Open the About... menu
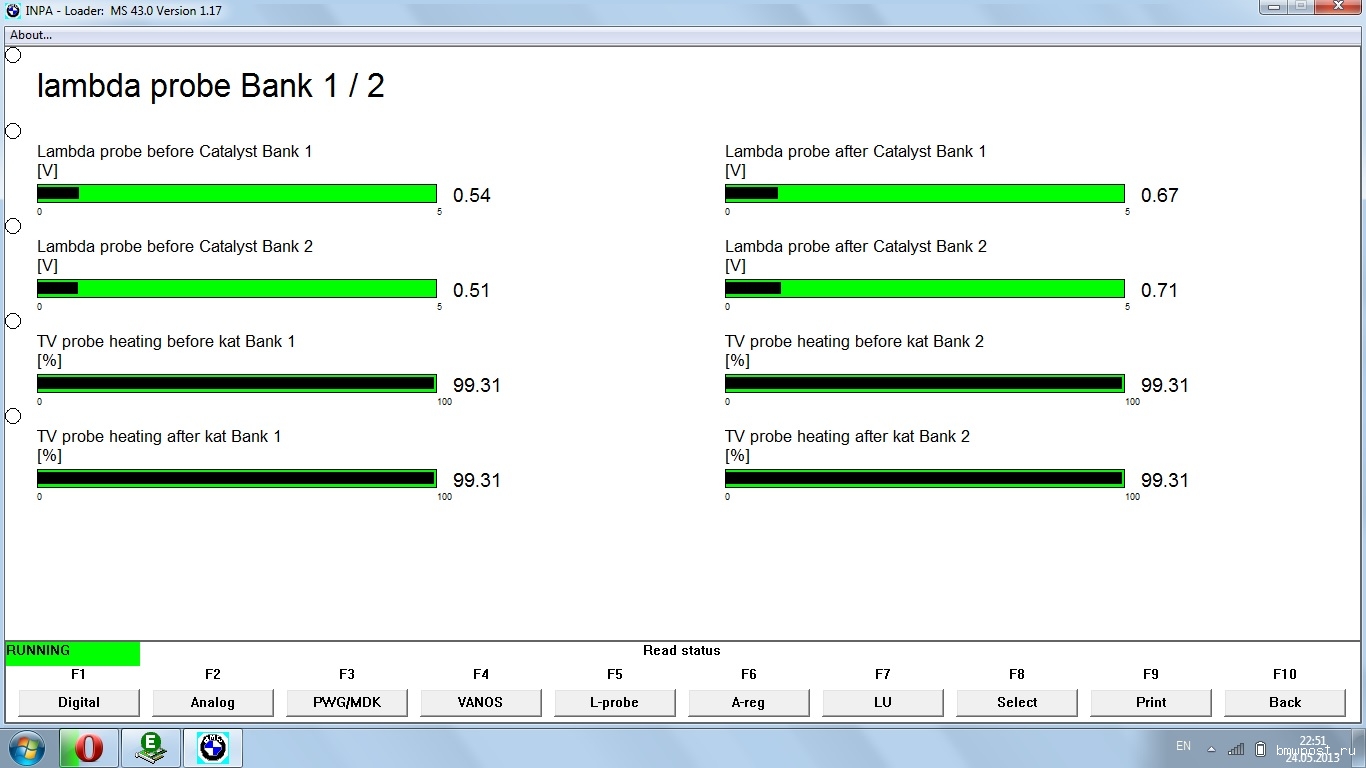This screenshot has width=1366, height=768. click(x=31, y=35)
